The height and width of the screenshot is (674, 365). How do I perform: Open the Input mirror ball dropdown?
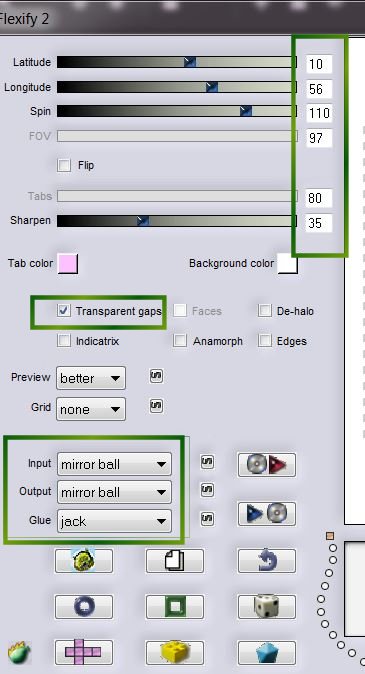(114, 464)
